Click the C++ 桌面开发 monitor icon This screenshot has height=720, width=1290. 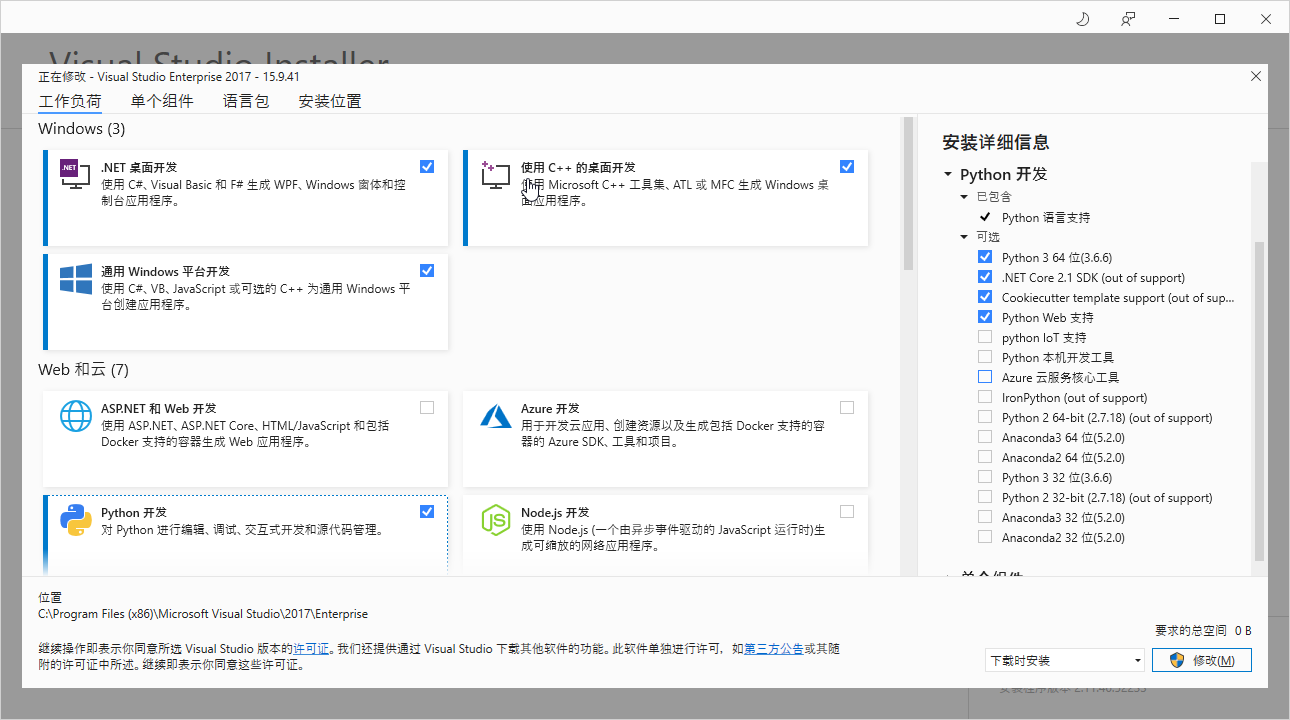point(496,175)
